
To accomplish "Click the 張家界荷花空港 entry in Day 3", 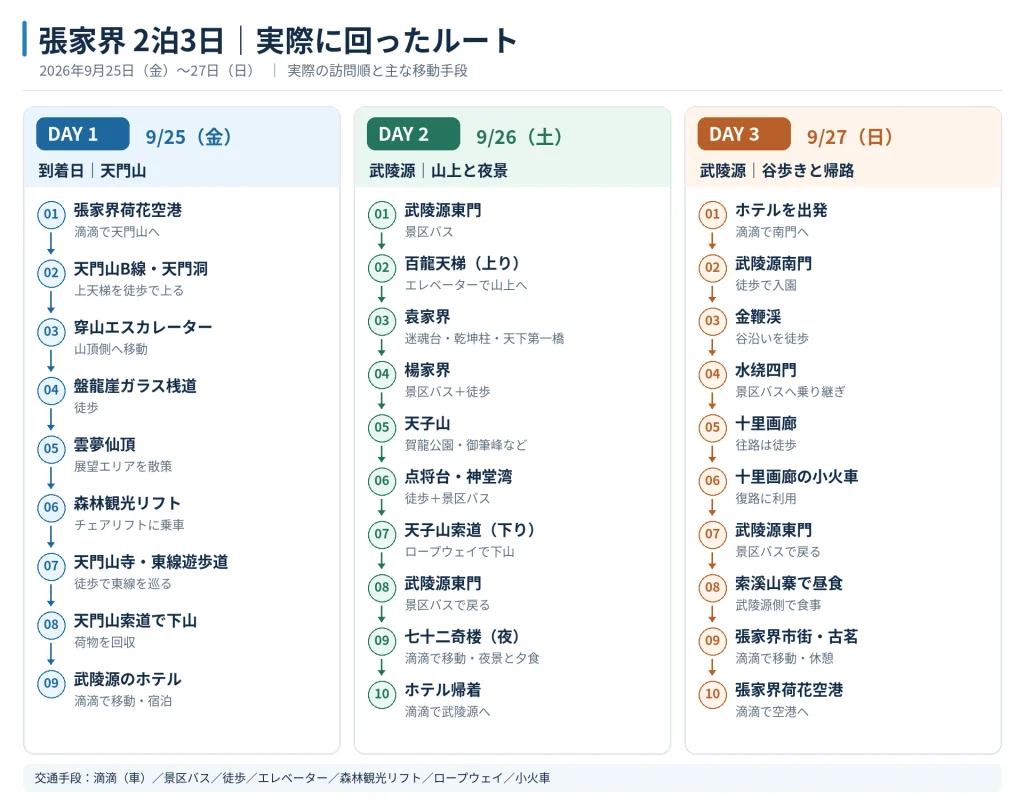I will coord(788,690).
